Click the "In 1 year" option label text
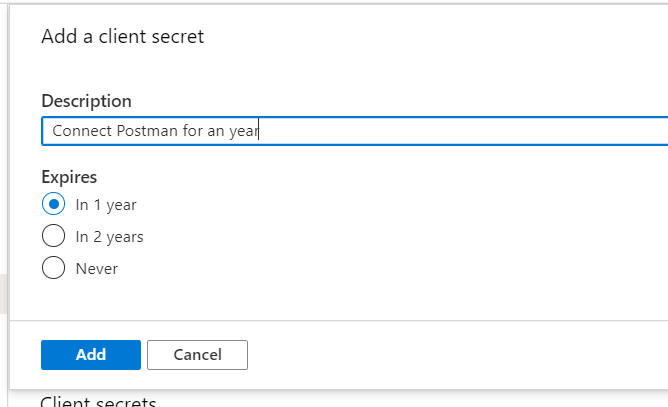The width and height of the screenshot is (668, 407). click(106, 205)
